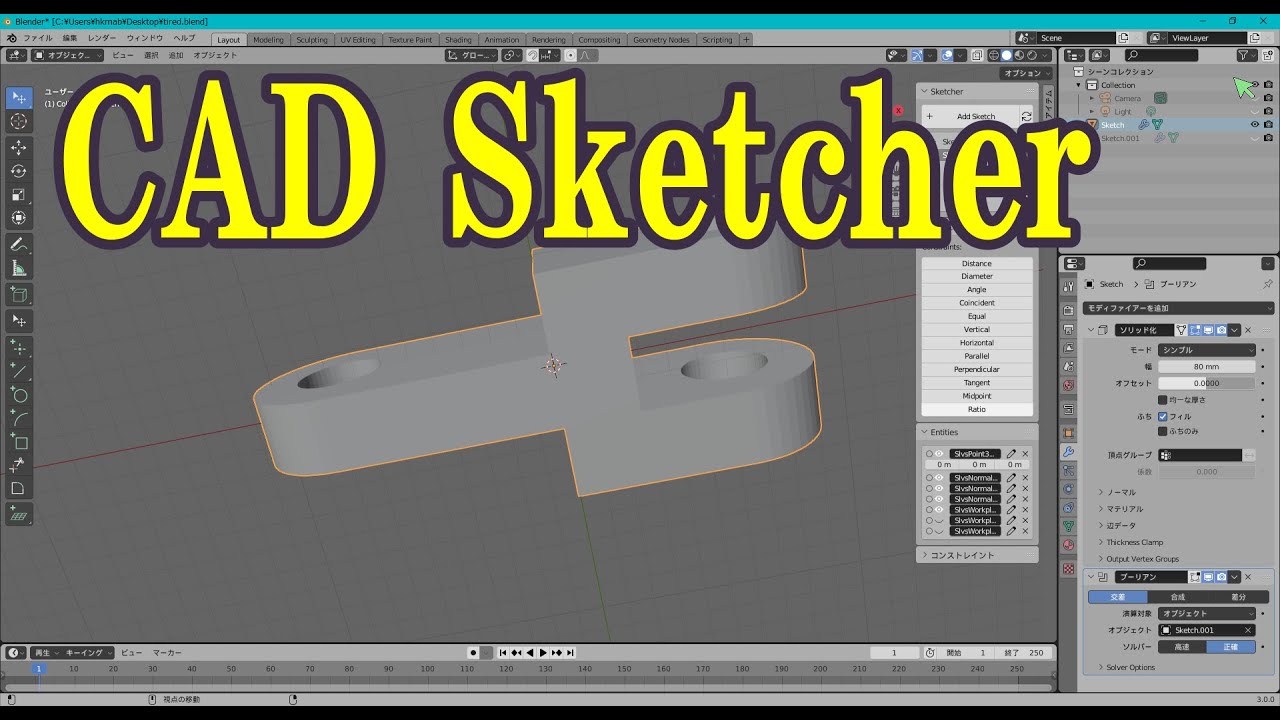The width and height of the screenshot is (1280, 720).
Task: Click the Coincident constraint button
Action: point(977,303)
